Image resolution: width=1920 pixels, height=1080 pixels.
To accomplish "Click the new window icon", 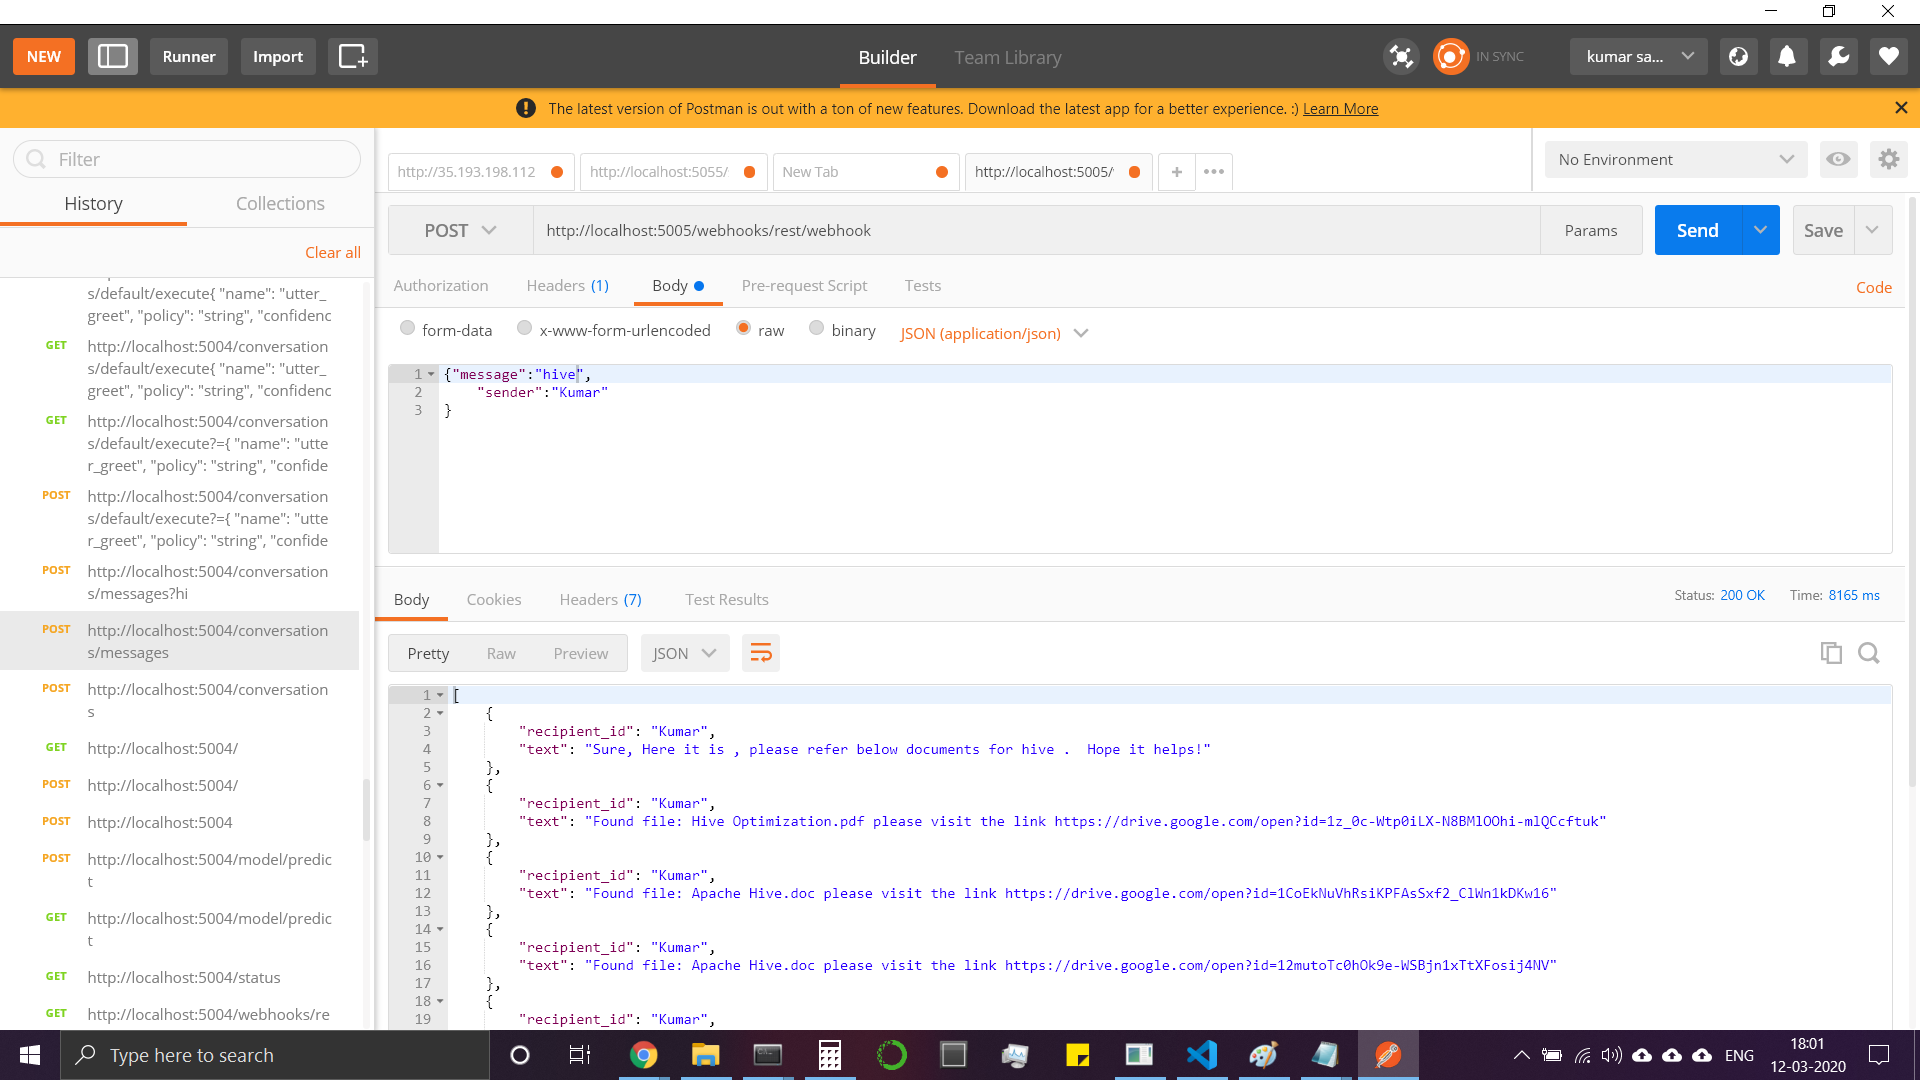I will pyautogui.click(x=353, y=57).
